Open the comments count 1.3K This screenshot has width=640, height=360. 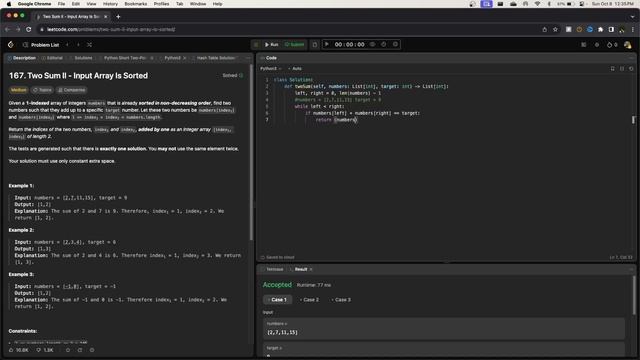tap(45, 350)
